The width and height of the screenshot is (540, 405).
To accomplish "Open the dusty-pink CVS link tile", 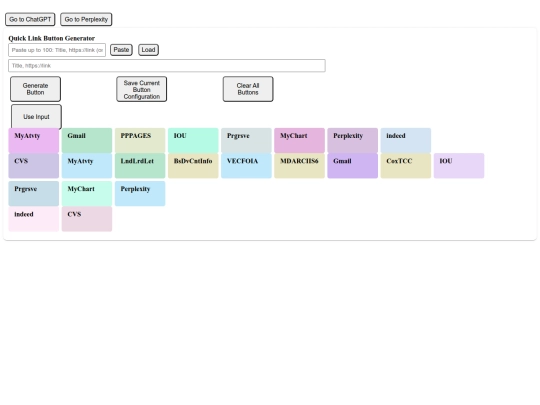I will pos(87,219).
